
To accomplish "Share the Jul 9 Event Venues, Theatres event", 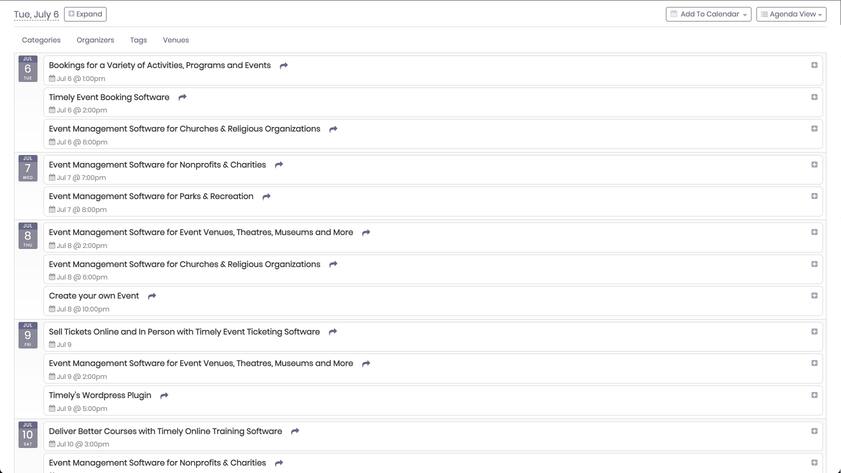I will [x=366, y=364].
